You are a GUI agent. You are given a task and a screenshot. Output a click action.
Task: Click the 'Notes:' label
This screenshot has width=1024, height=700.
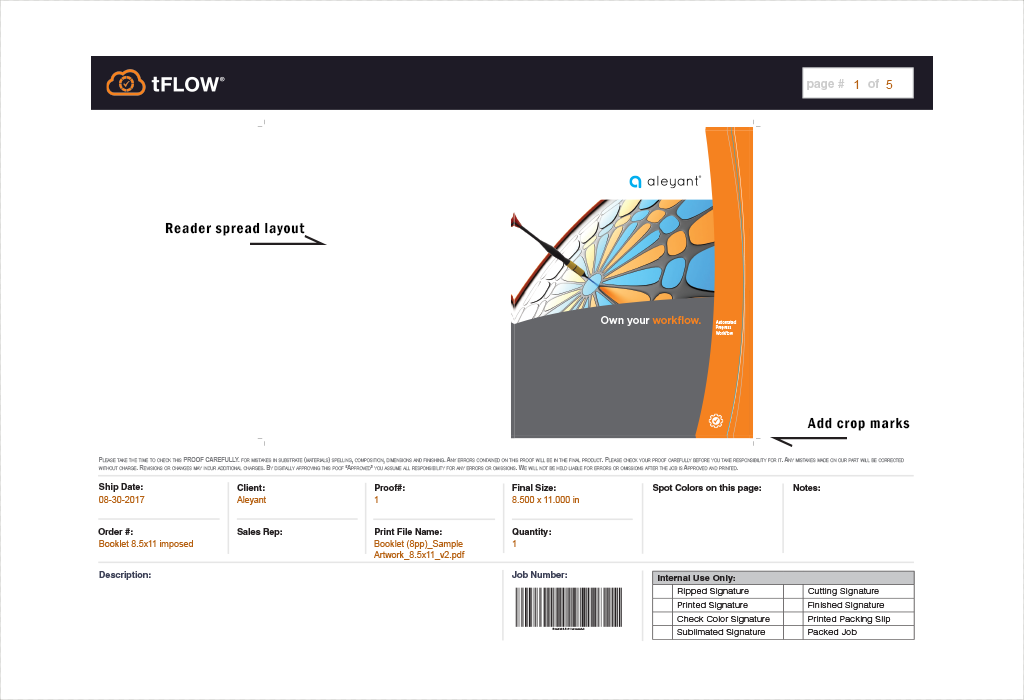pyautogui.click(x=807, y=488)
